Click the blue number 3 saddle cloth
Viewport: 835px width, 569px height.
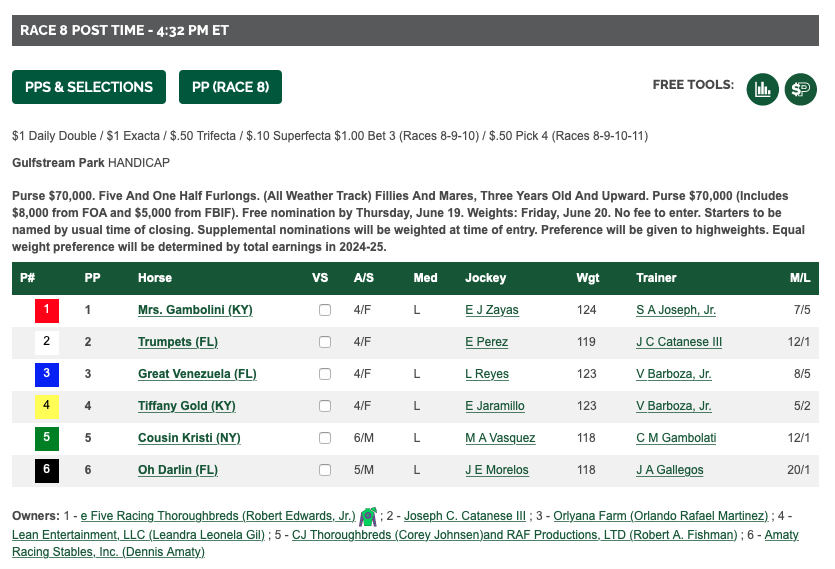[x=47, y=375]
